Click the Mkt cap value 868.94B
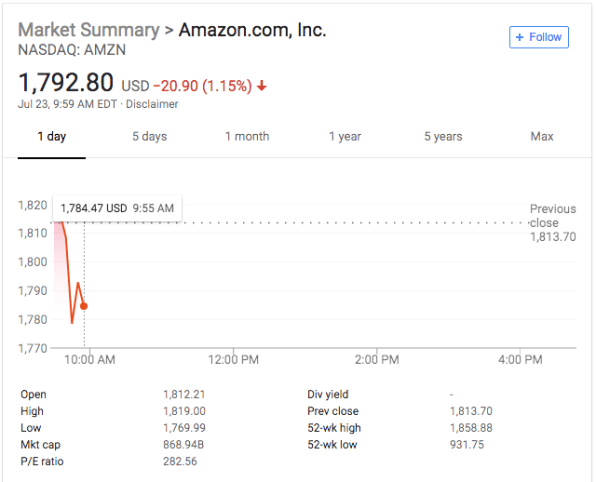The image size is (596, 482). click(x=184, y=445)
